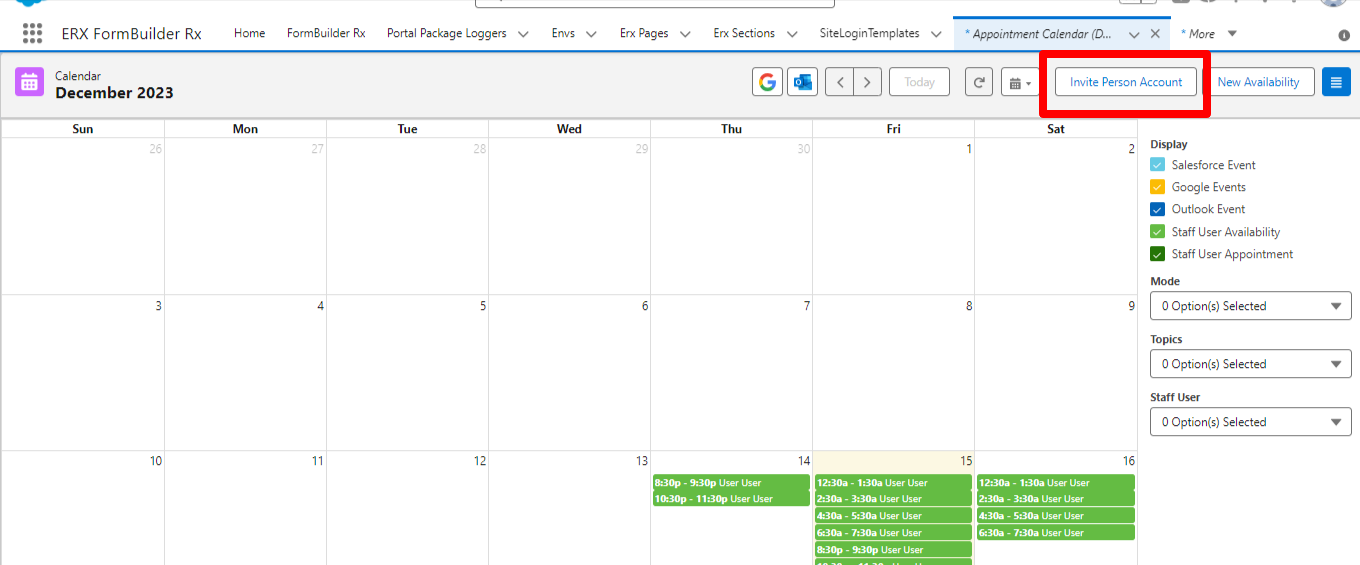Click the Invite Person Account button
This screenshot has height=565, width=1360.
click(x=1126, y=82)
